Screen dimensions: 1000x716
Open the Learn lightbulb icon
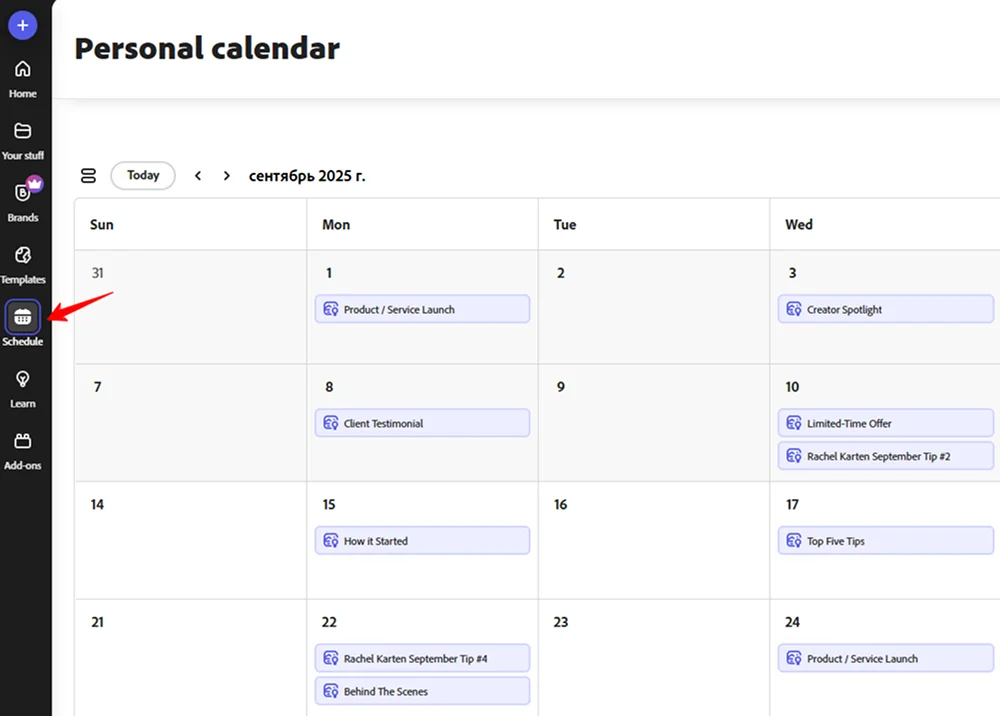[x=22, y=380]
